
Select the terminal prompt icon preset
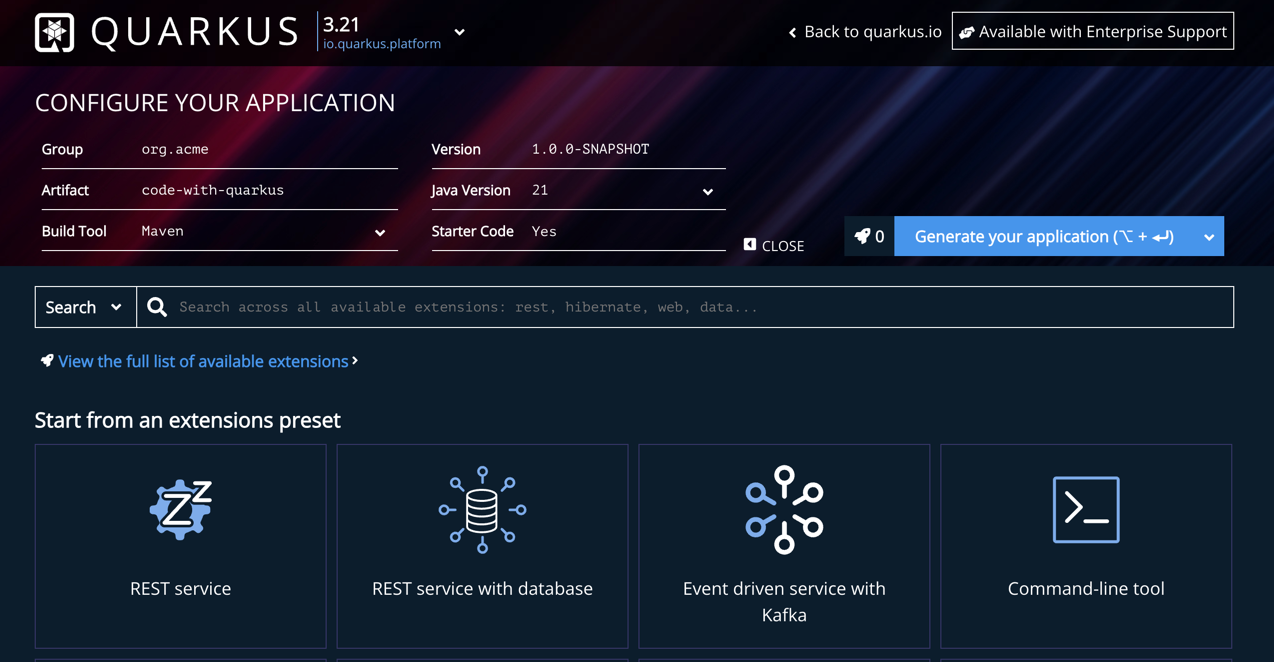(1086, 509)
